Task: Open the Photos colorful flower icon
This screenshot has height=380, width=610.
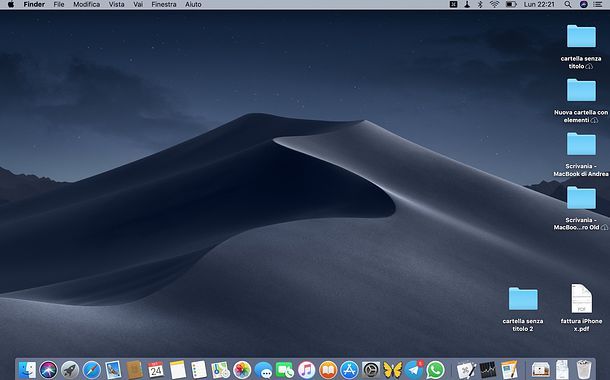Action: 242,369
